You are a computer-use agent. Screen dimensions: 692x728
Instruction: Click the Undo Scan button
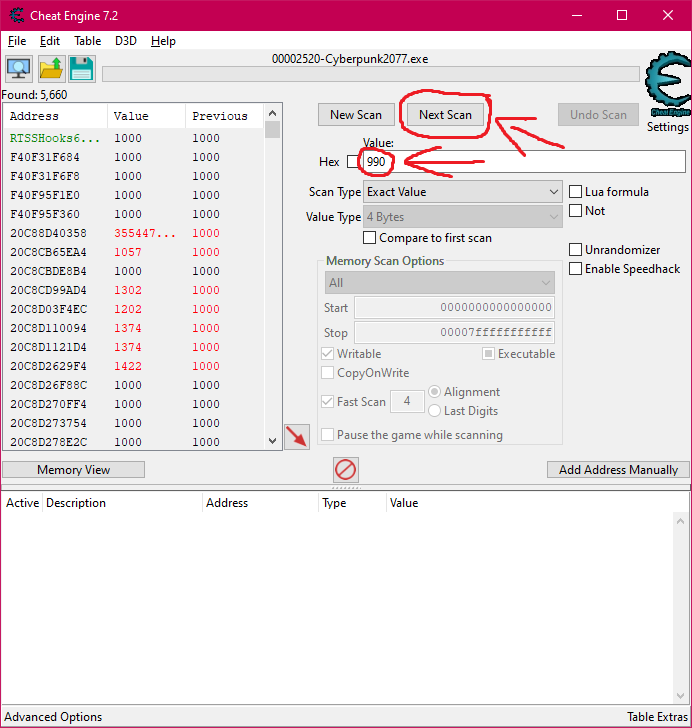click(x=598, y=115)
